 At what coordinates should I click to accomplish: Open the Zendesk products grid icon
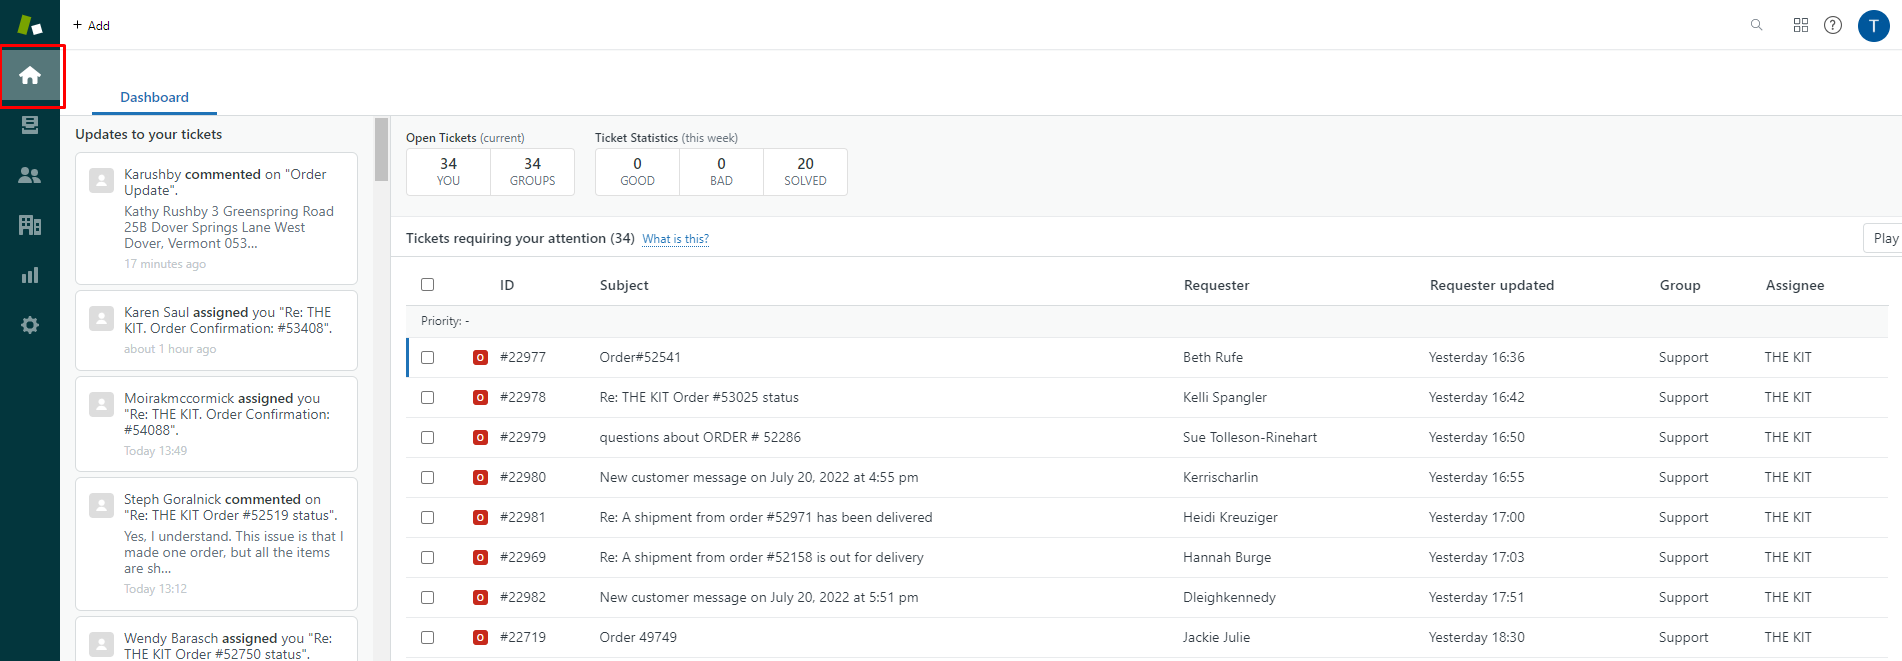point(1800,25)
